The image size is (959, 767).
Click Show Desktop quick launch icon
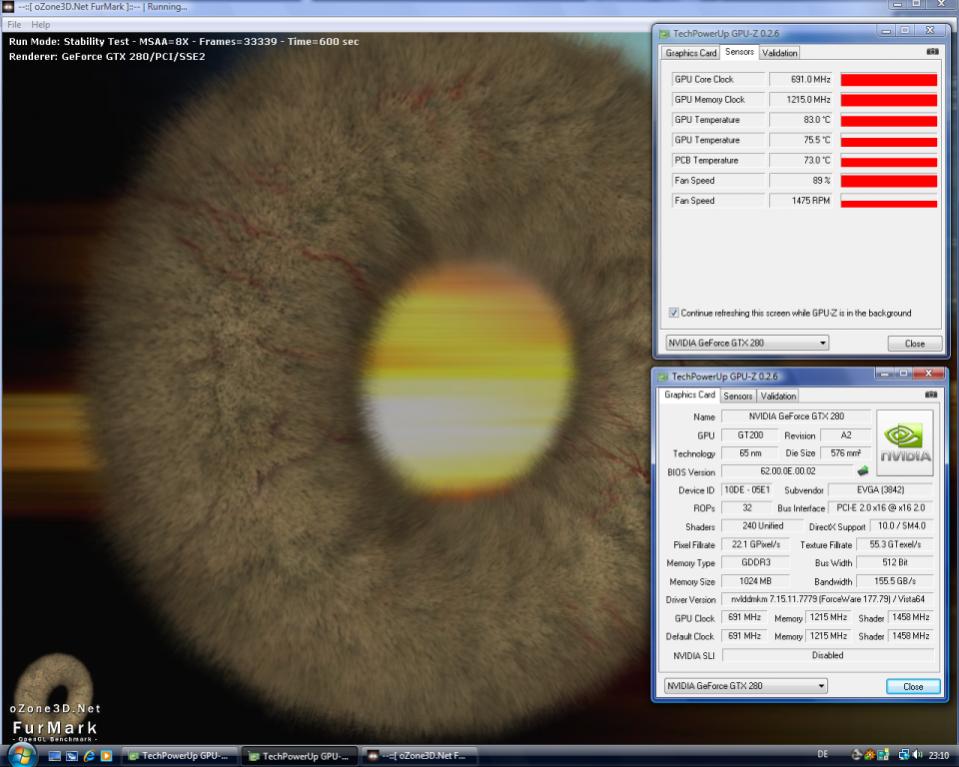[x=54, y=756]
